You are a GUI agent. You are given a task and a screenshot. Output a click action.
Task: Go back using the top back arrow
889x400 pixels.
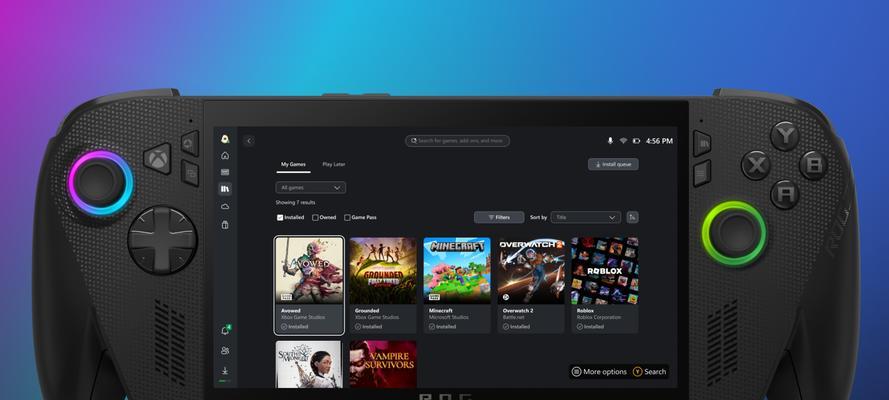click(x=249, y=141)
